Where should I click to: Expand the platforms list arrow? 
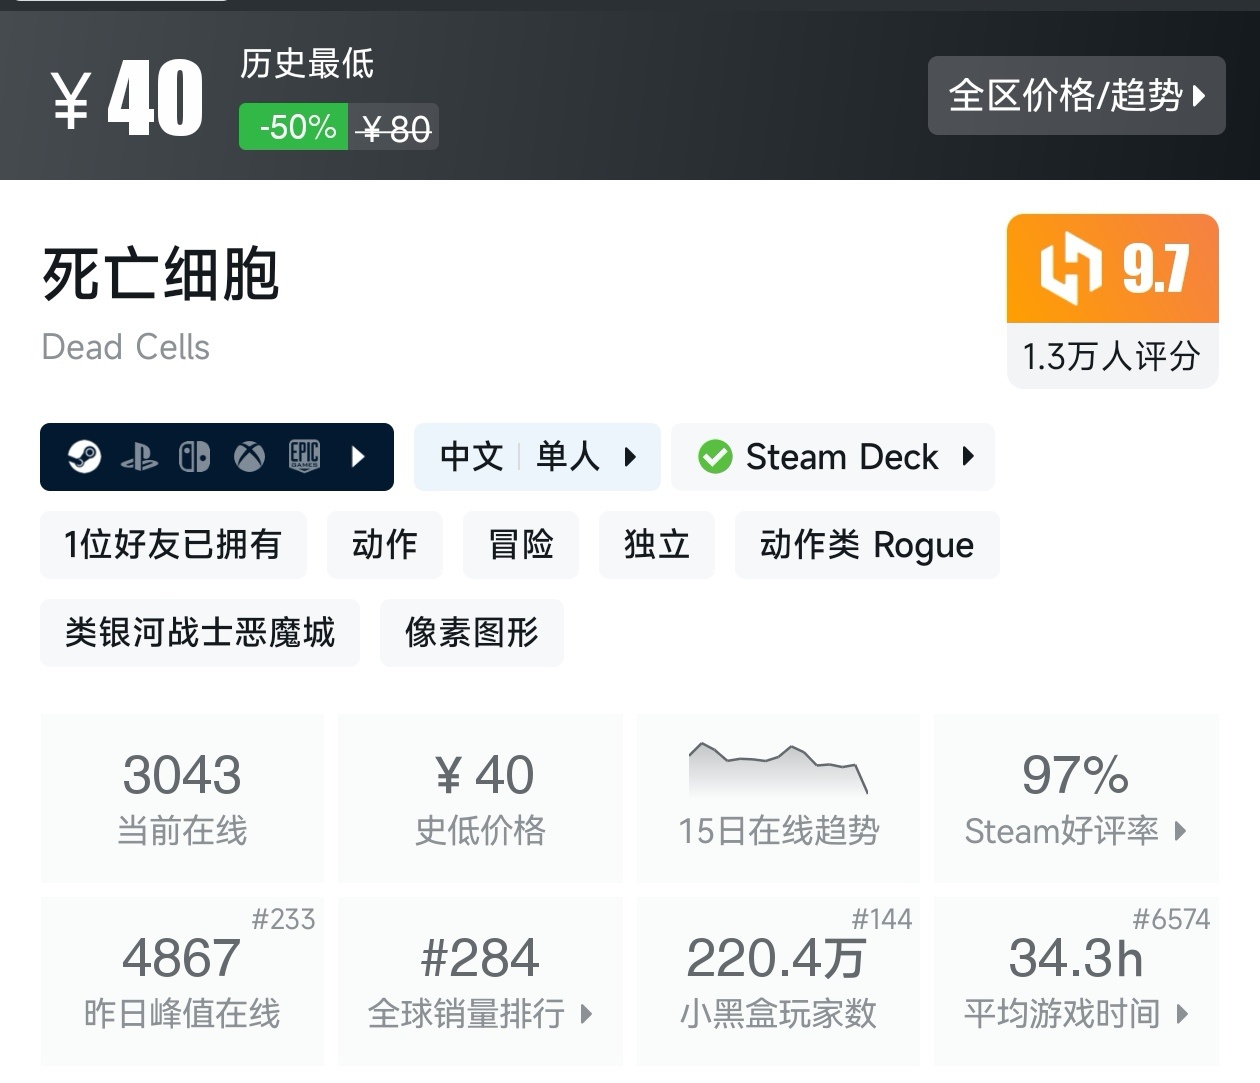tap(358, 457)
